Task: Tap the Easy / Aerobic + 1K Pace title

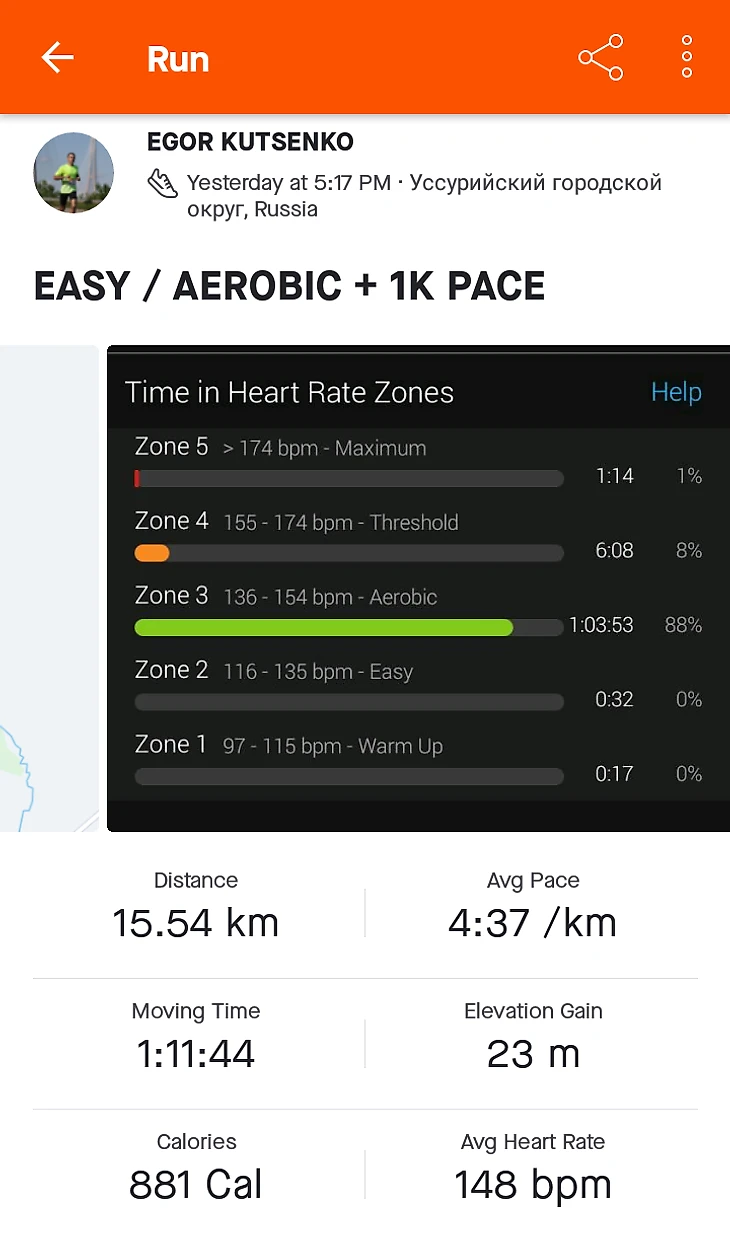Action: [x=289, y=286]
